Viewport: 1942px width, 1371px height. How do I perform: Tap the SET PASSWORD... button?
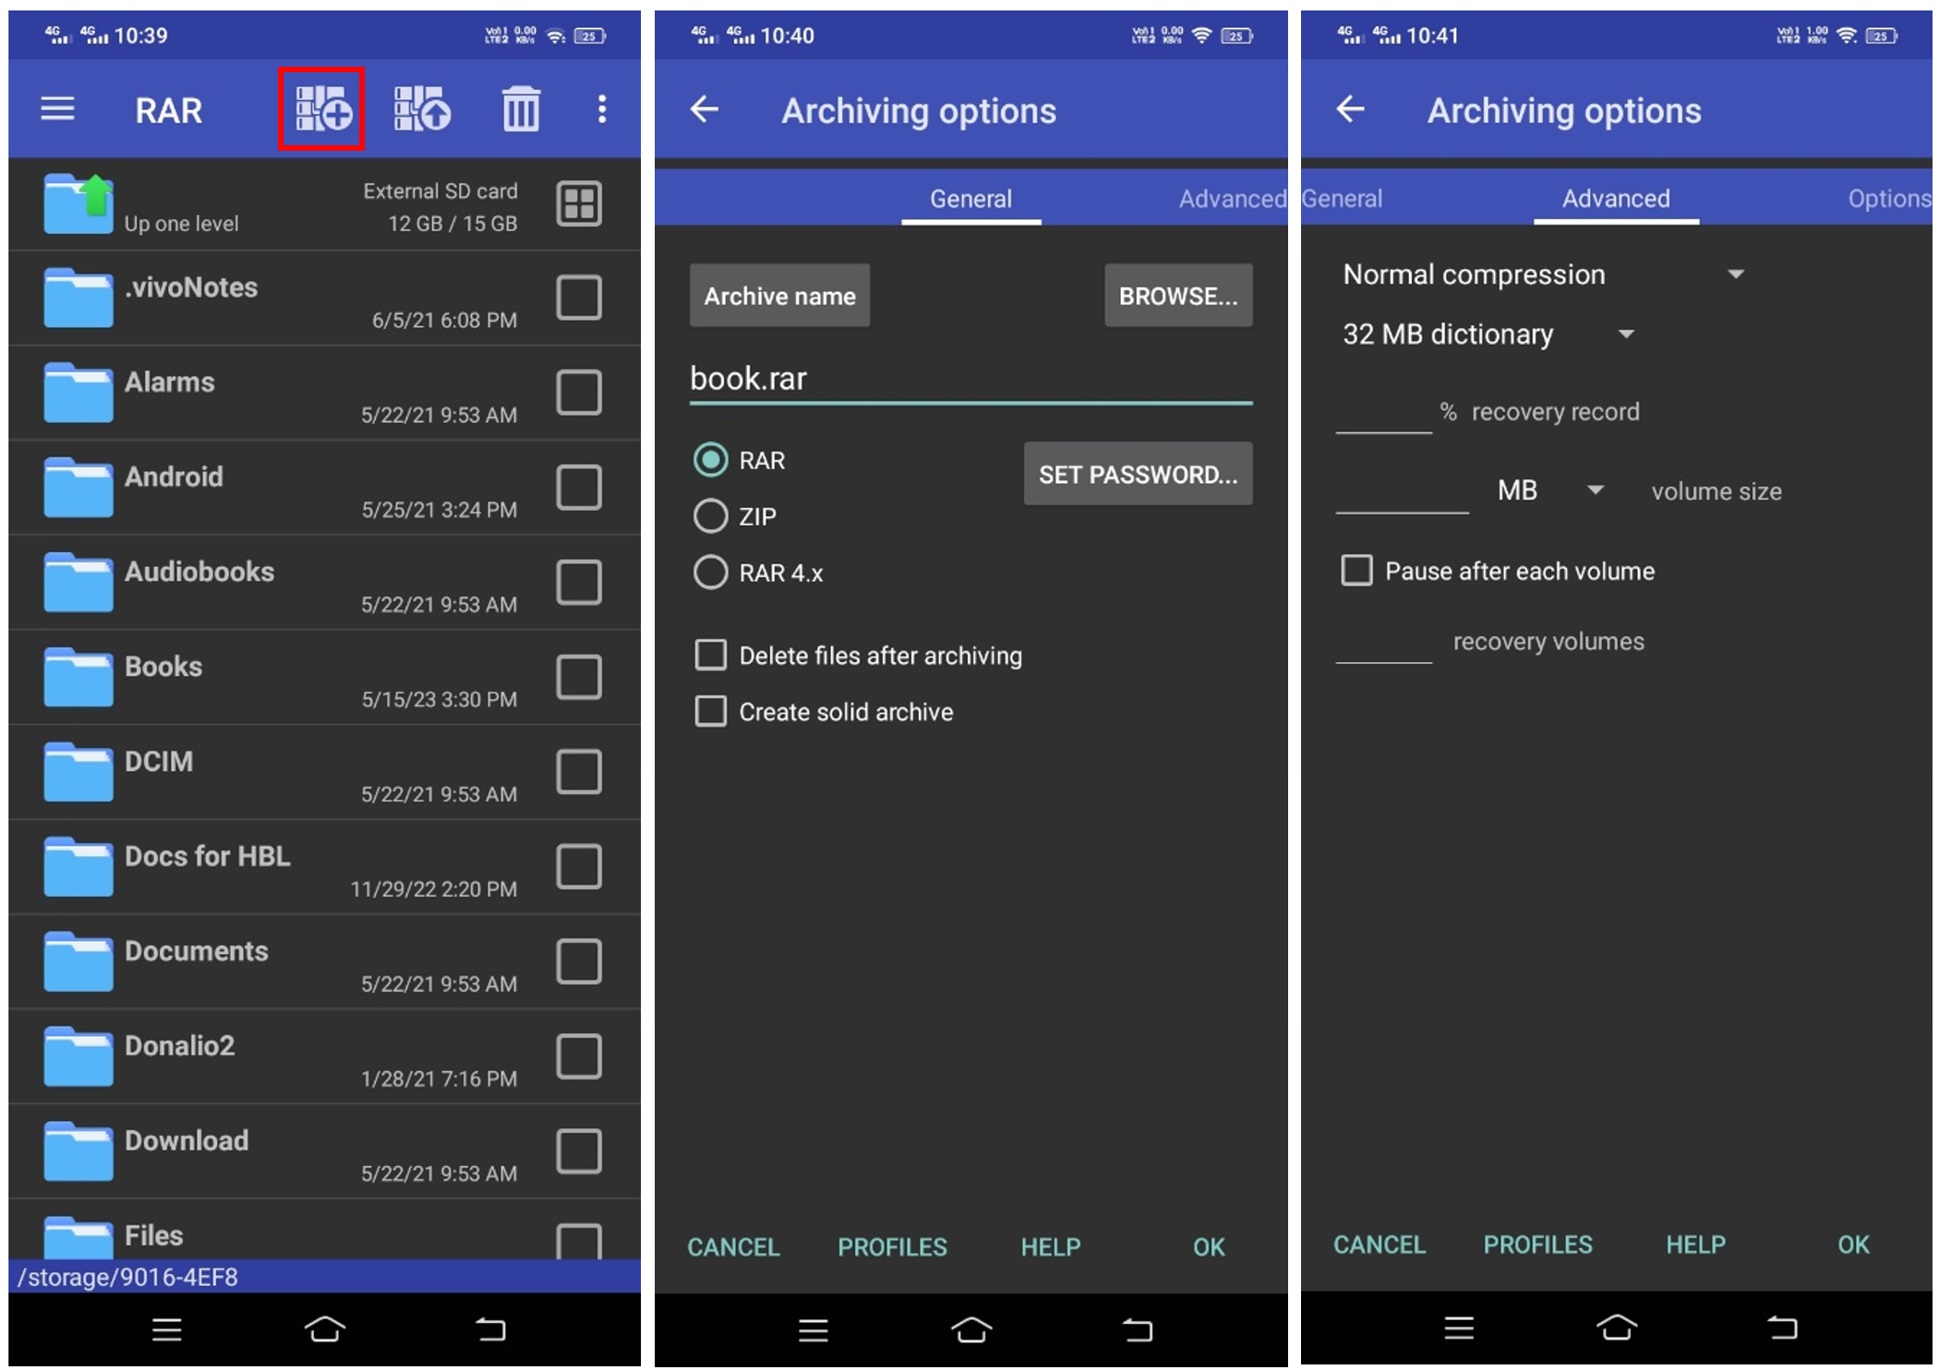pyautogui.click(x=1138, y=474)
